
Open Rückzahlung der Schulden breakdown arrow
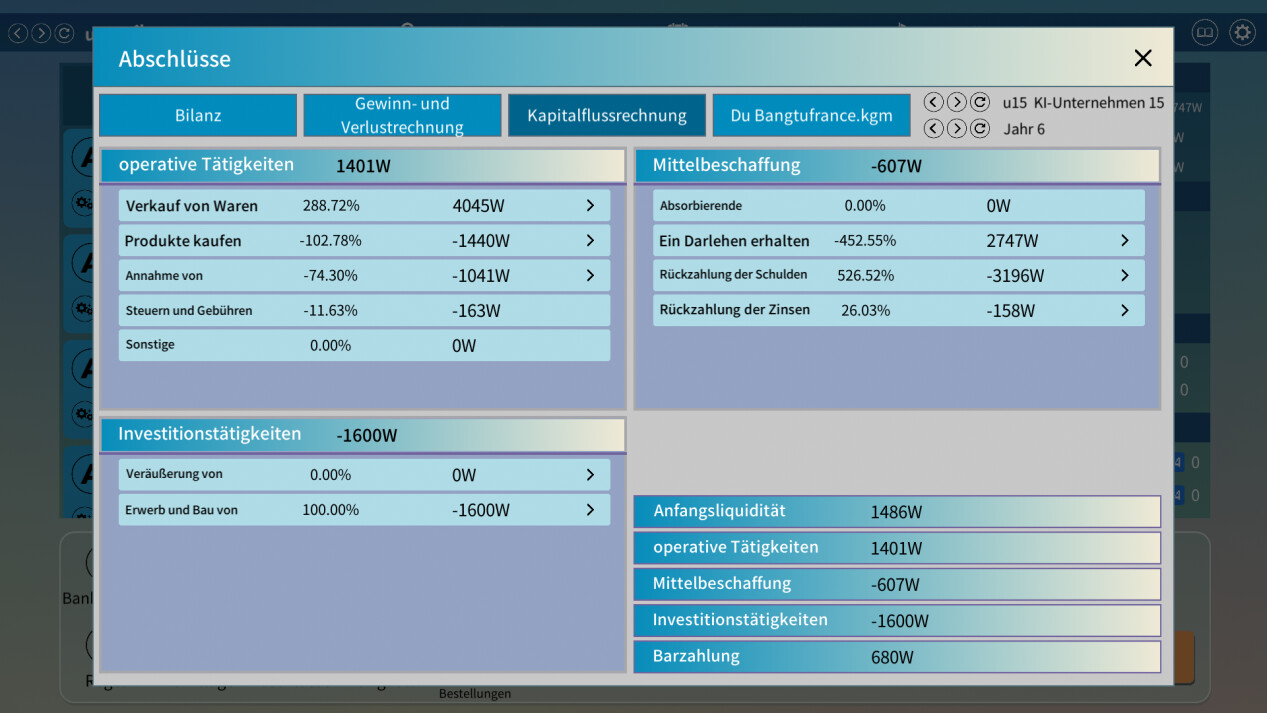(1124, 276)
